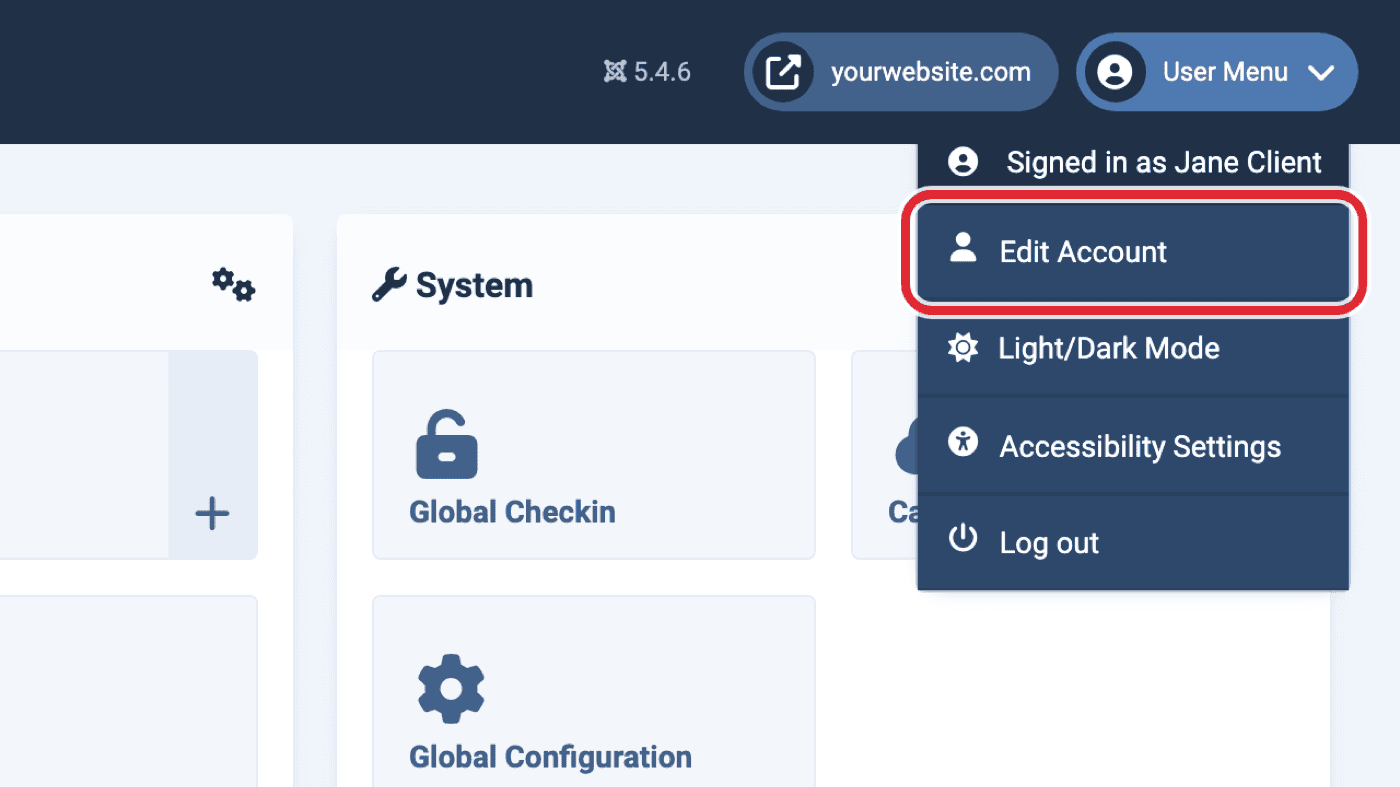Choose Log out from the user menu
This screenshot has height=787, width=1400.
[x=1133, y=543]
